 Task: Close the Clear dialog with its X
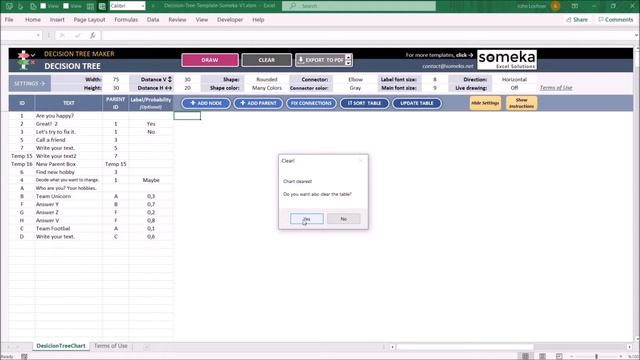coord(361,161)
